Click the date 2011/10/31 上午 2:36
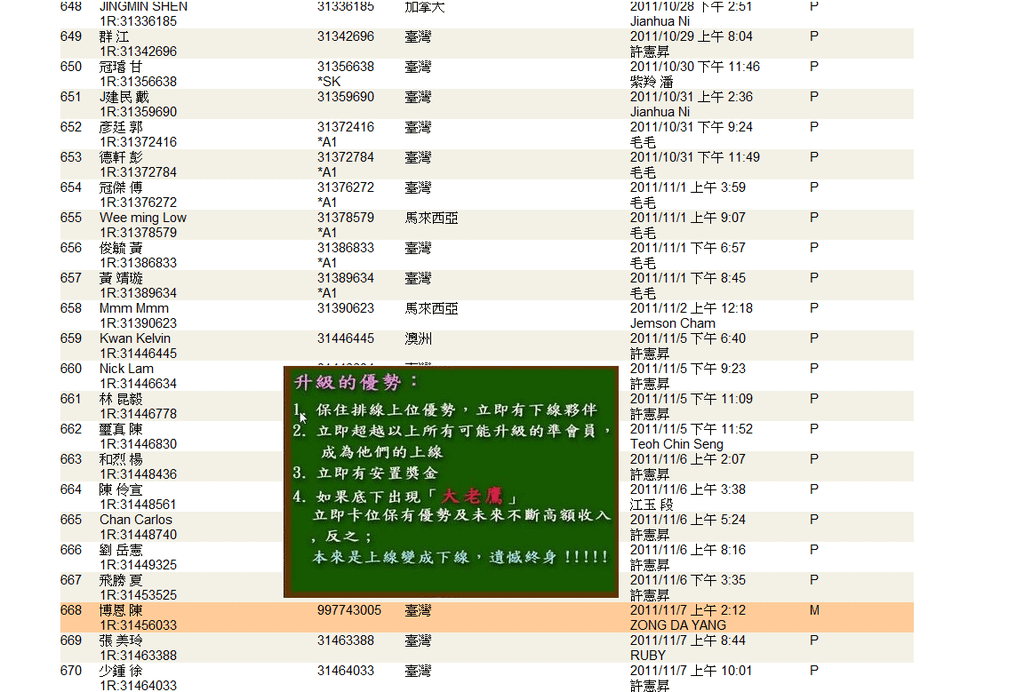Image resolution: width=1024 pixels, height=692 pixels. (691, 97)
